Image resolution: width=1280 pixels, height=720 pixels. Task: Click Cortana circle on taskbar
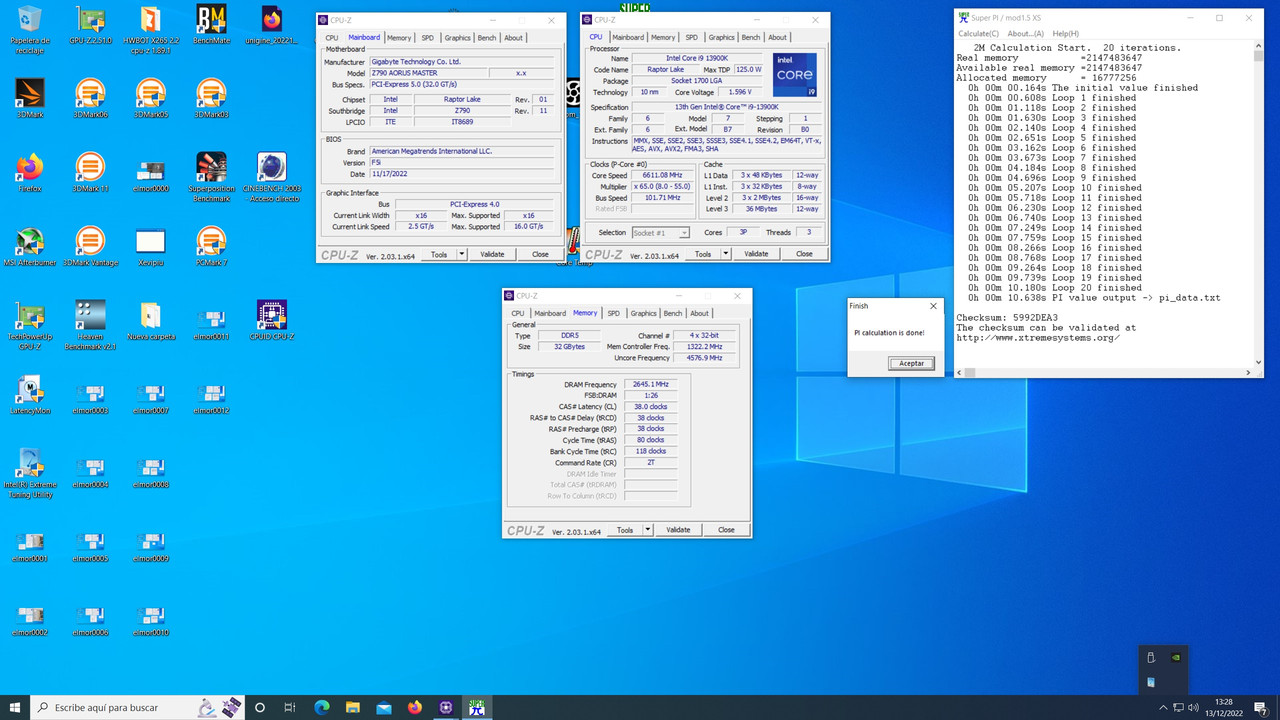[x=259, y=707]
